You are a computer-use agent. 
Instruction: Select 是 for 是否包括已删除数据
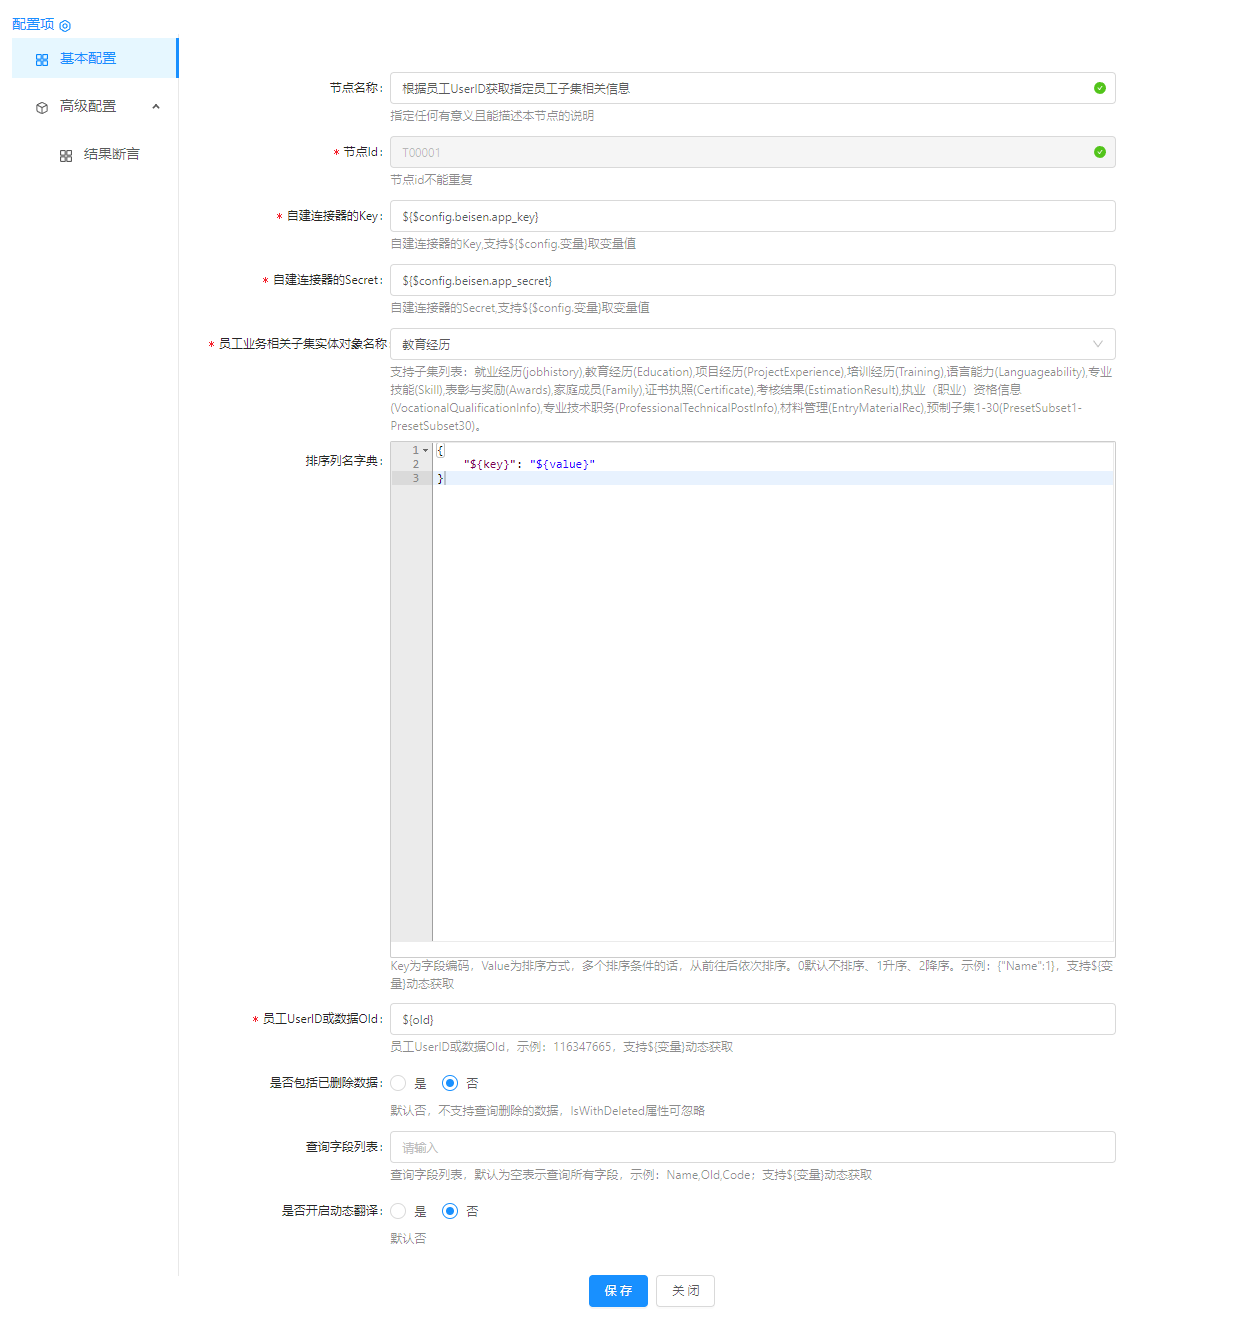coord(398,1083)
